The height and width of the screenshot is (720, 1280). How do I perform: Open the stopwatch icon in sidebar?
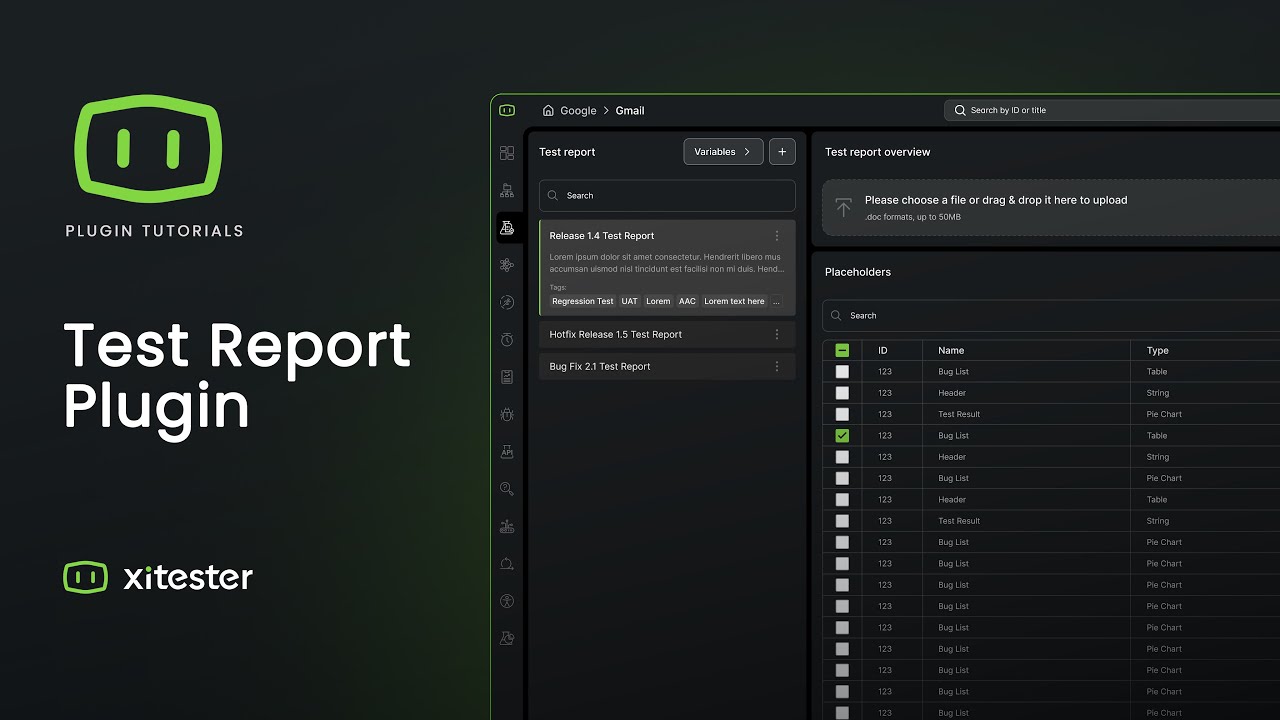[x=507, y=340]
